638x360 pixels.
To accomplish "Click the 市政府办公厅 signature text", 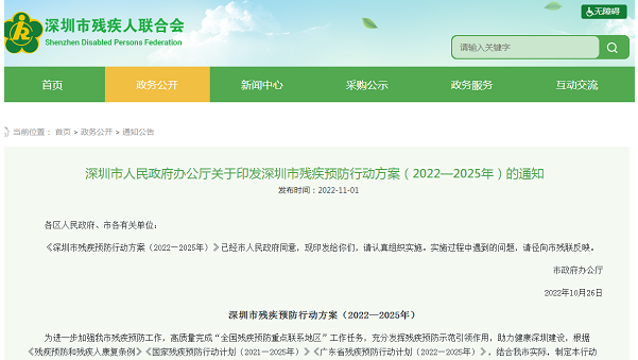I will tap(578, 270).
